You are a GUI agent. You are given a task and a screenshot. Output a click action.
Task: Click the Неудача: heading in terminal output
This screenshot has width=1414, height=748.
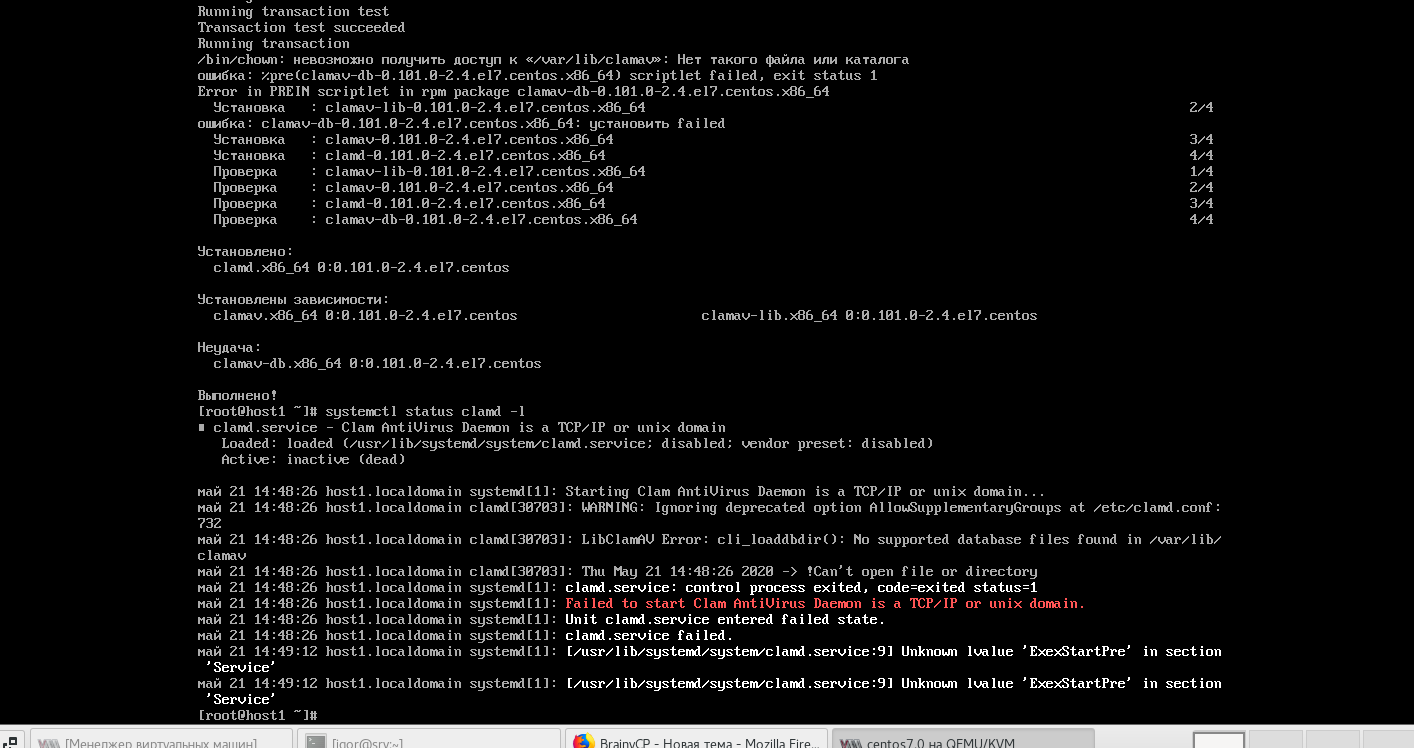coord(229,347)
